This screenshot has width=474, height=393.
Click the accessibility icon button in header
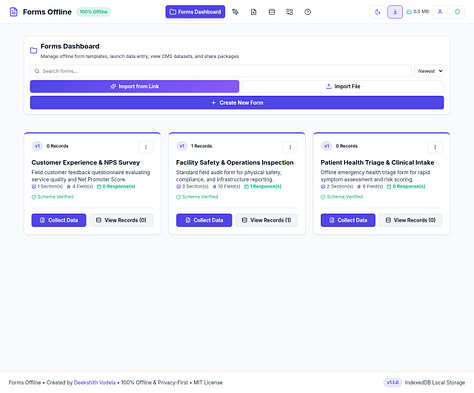395,12
